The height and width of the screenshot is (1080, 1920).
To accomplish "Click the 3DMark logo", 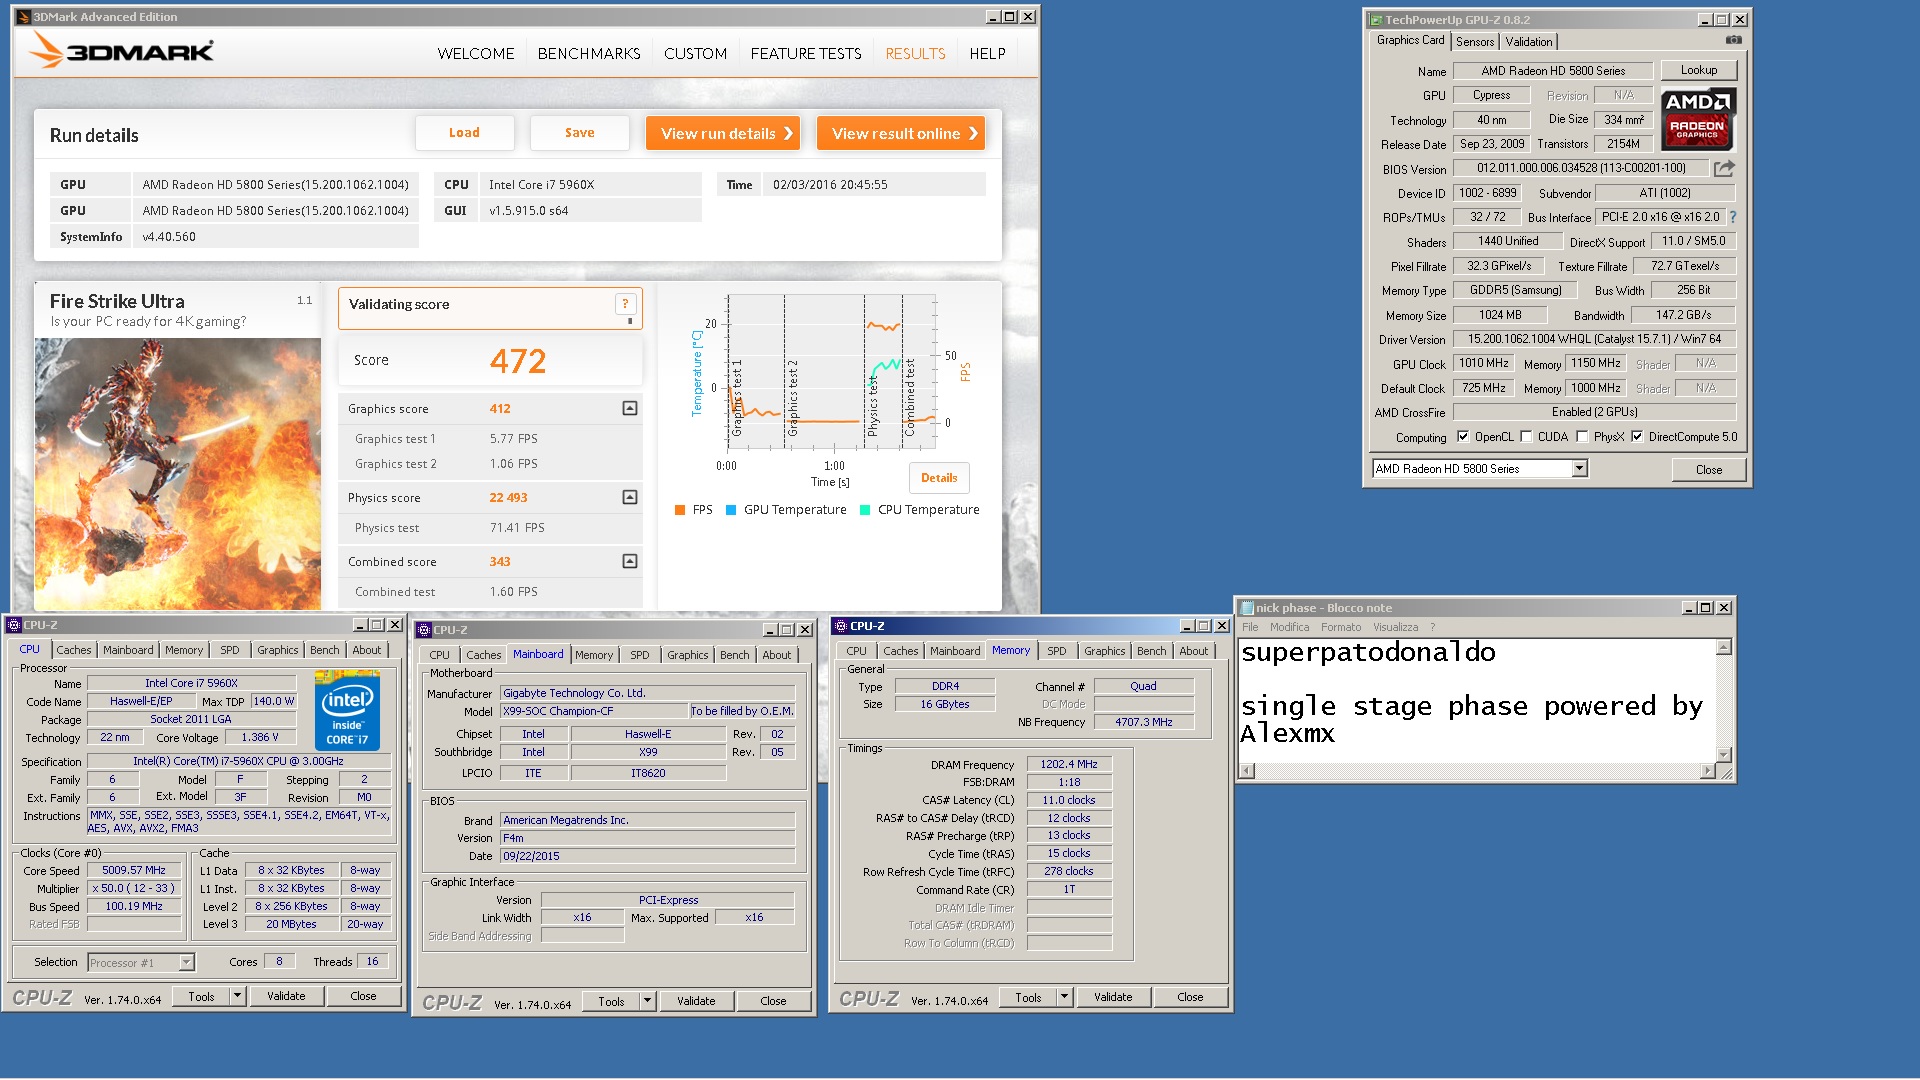I will click(x=121, y=50).
